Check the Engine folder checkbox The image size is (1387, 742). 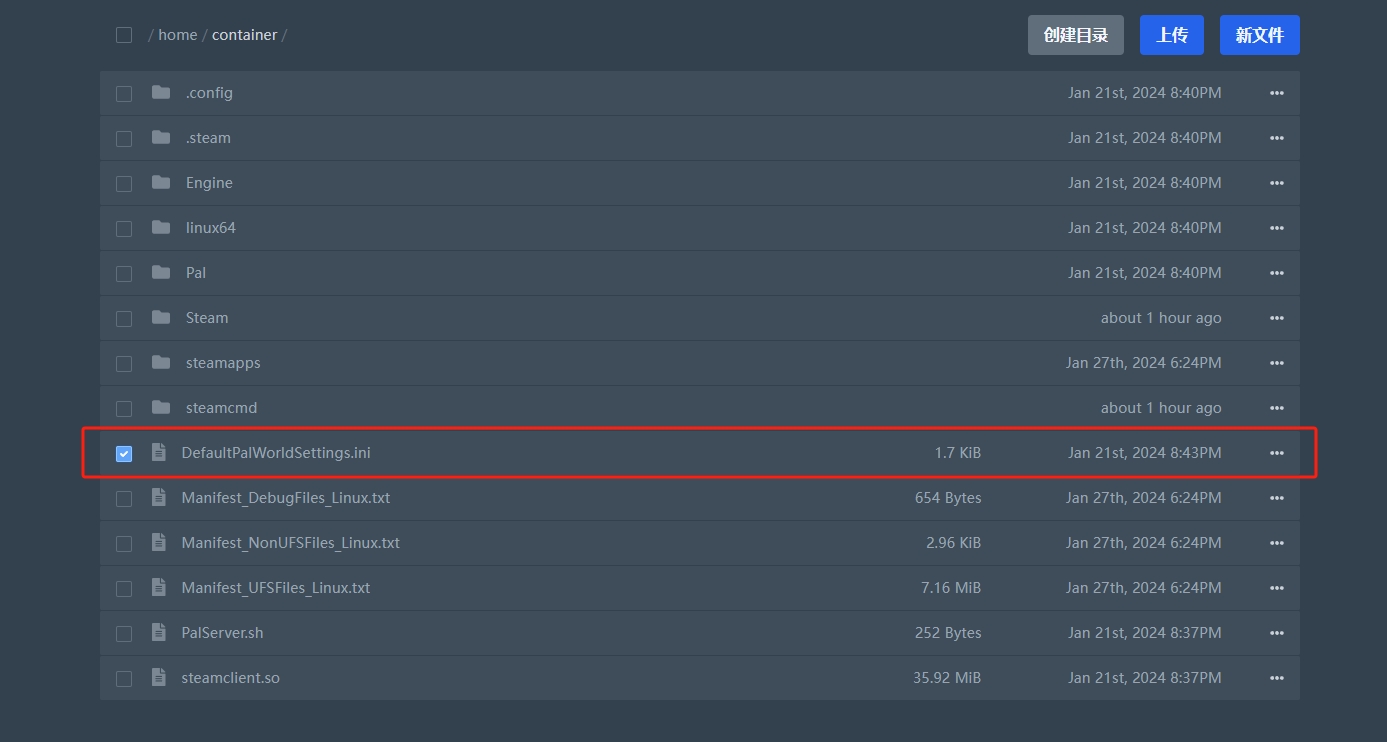click(124, 183)
